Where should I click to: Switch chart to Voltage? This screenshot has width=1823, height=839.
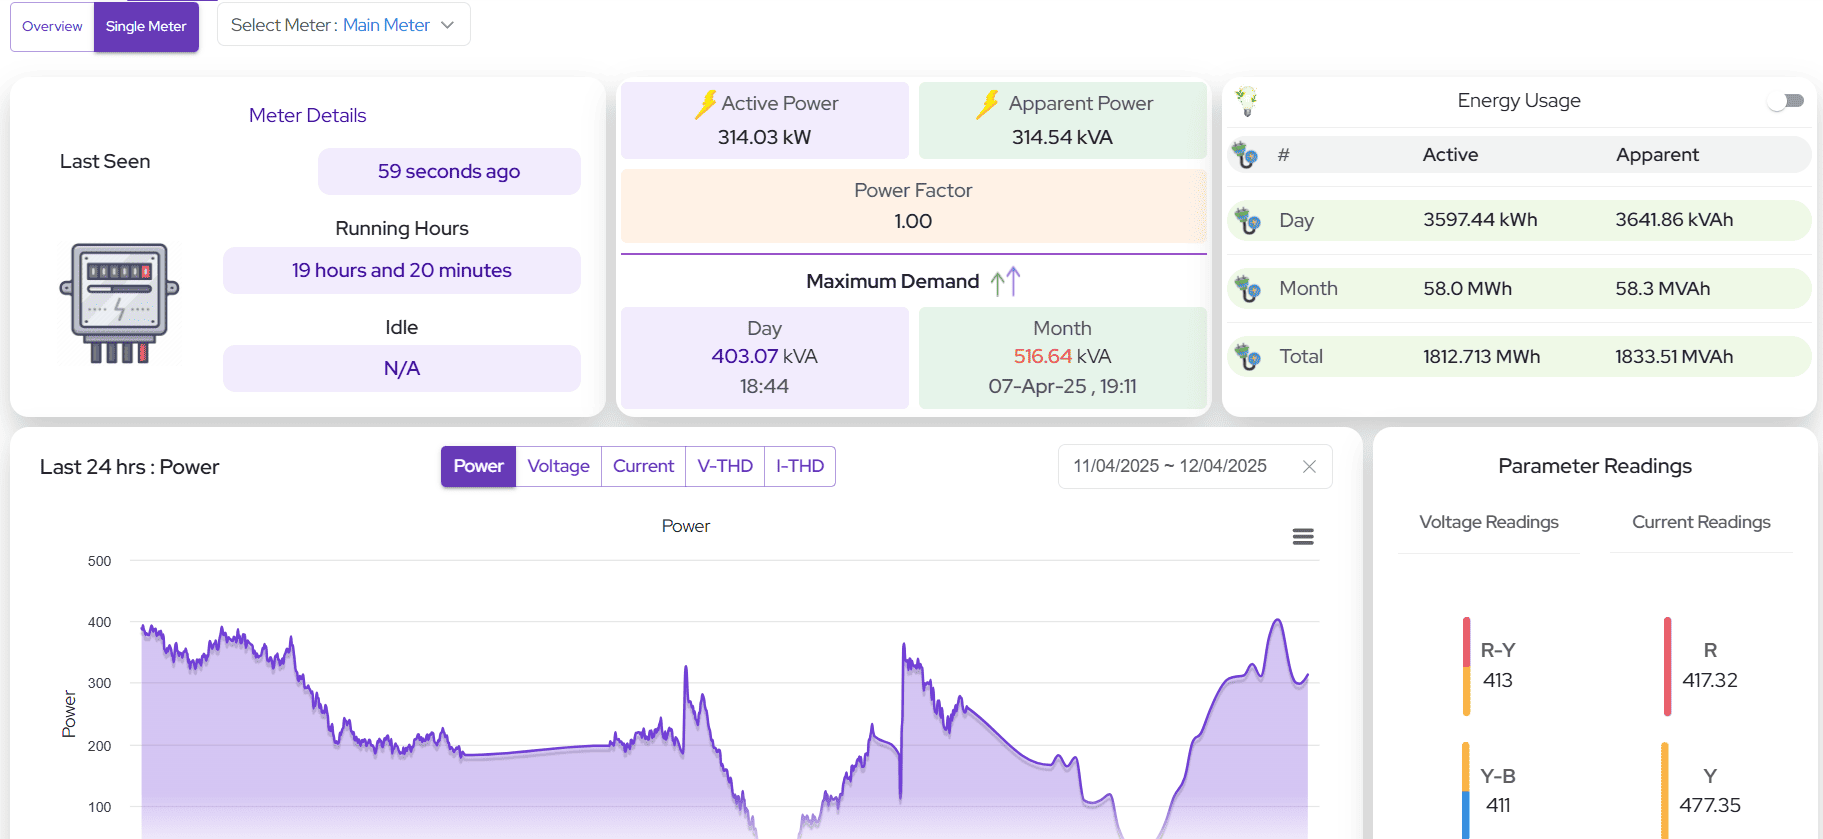click(x=558, y=466)
